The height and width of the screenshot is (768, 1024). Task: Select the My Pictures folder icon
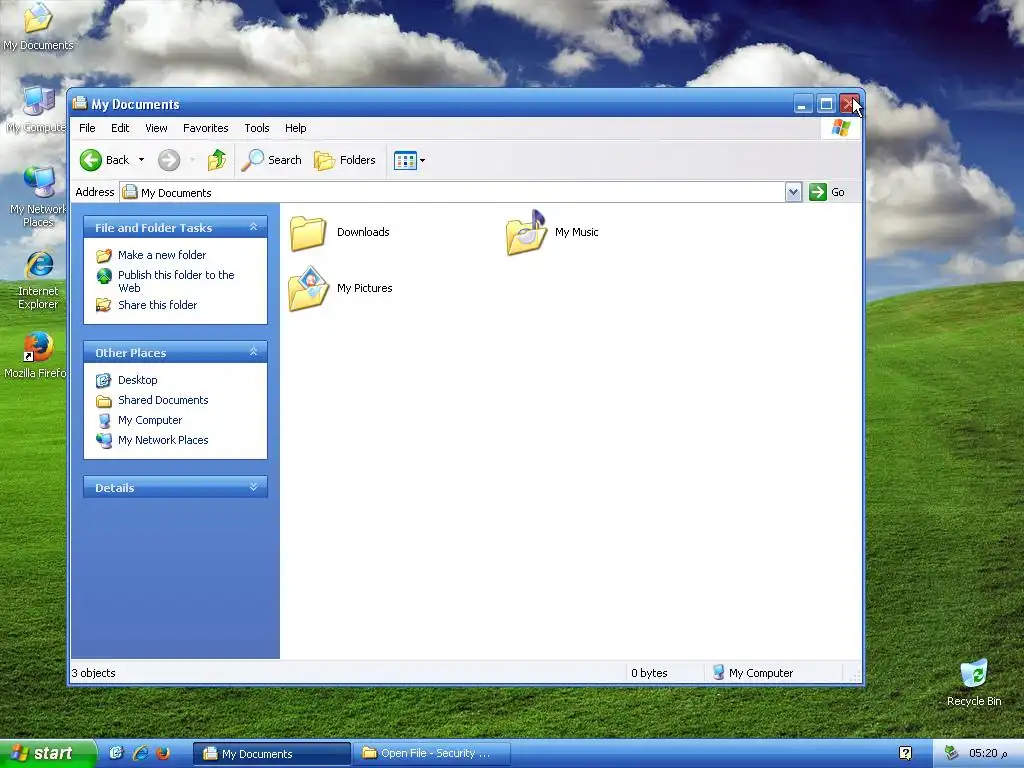tap(308, 289)
